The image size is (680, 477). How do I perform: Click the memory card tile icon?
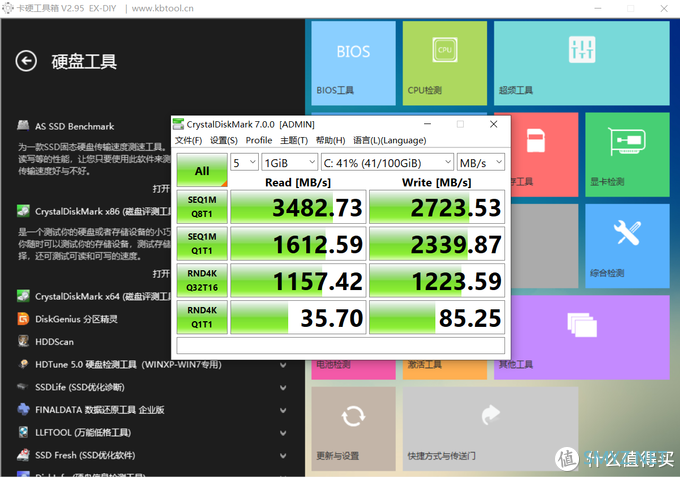point(536,141)
